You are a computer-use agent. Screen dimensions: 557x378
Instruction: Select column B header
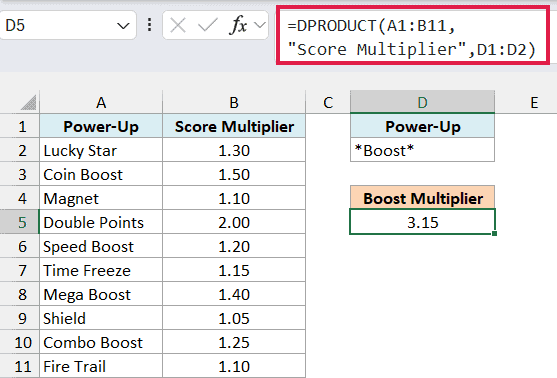(x=234, y=102)
